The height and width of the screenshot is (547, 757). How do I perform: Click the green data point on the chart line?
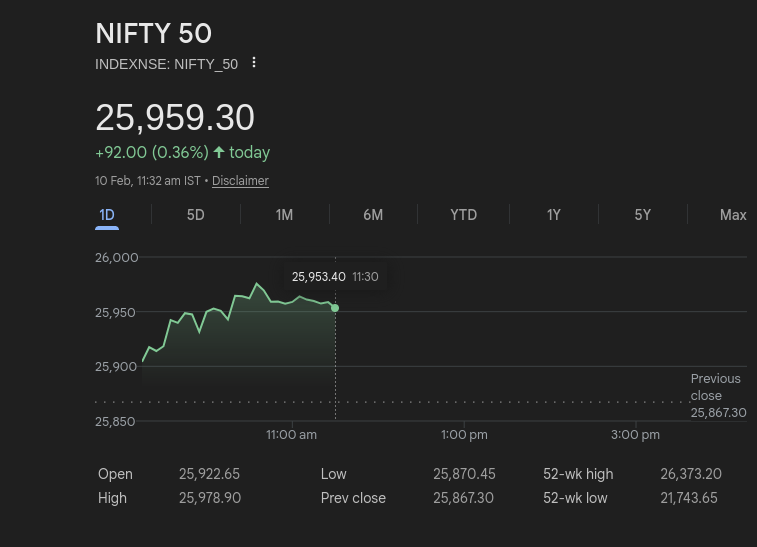(335, 308)
